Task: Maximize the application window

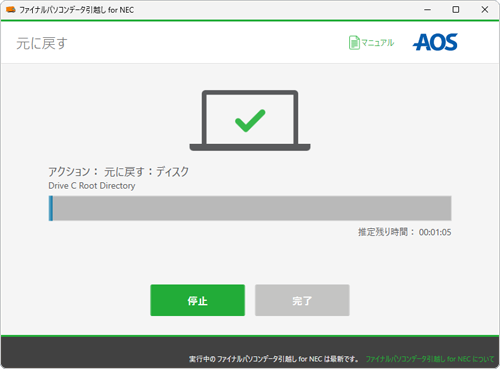Action: pyautogui.click(x=456, y=10)
